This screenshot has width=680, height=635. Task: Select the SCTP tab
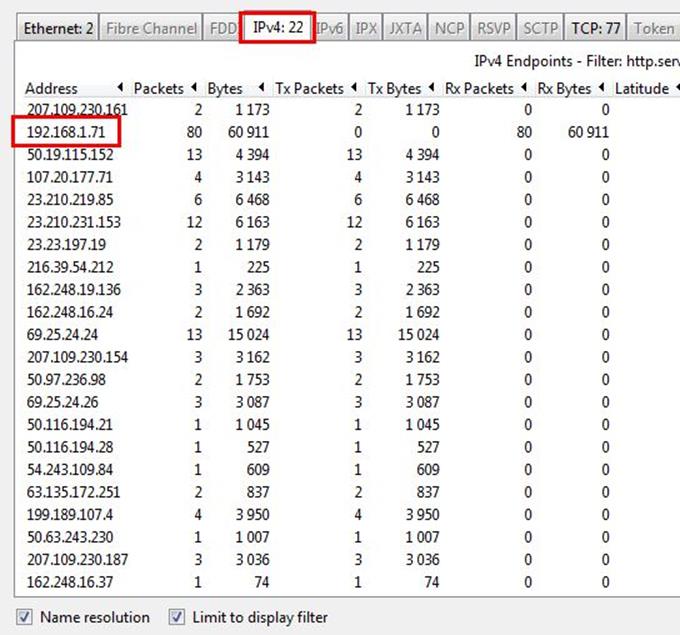point(541,28)
